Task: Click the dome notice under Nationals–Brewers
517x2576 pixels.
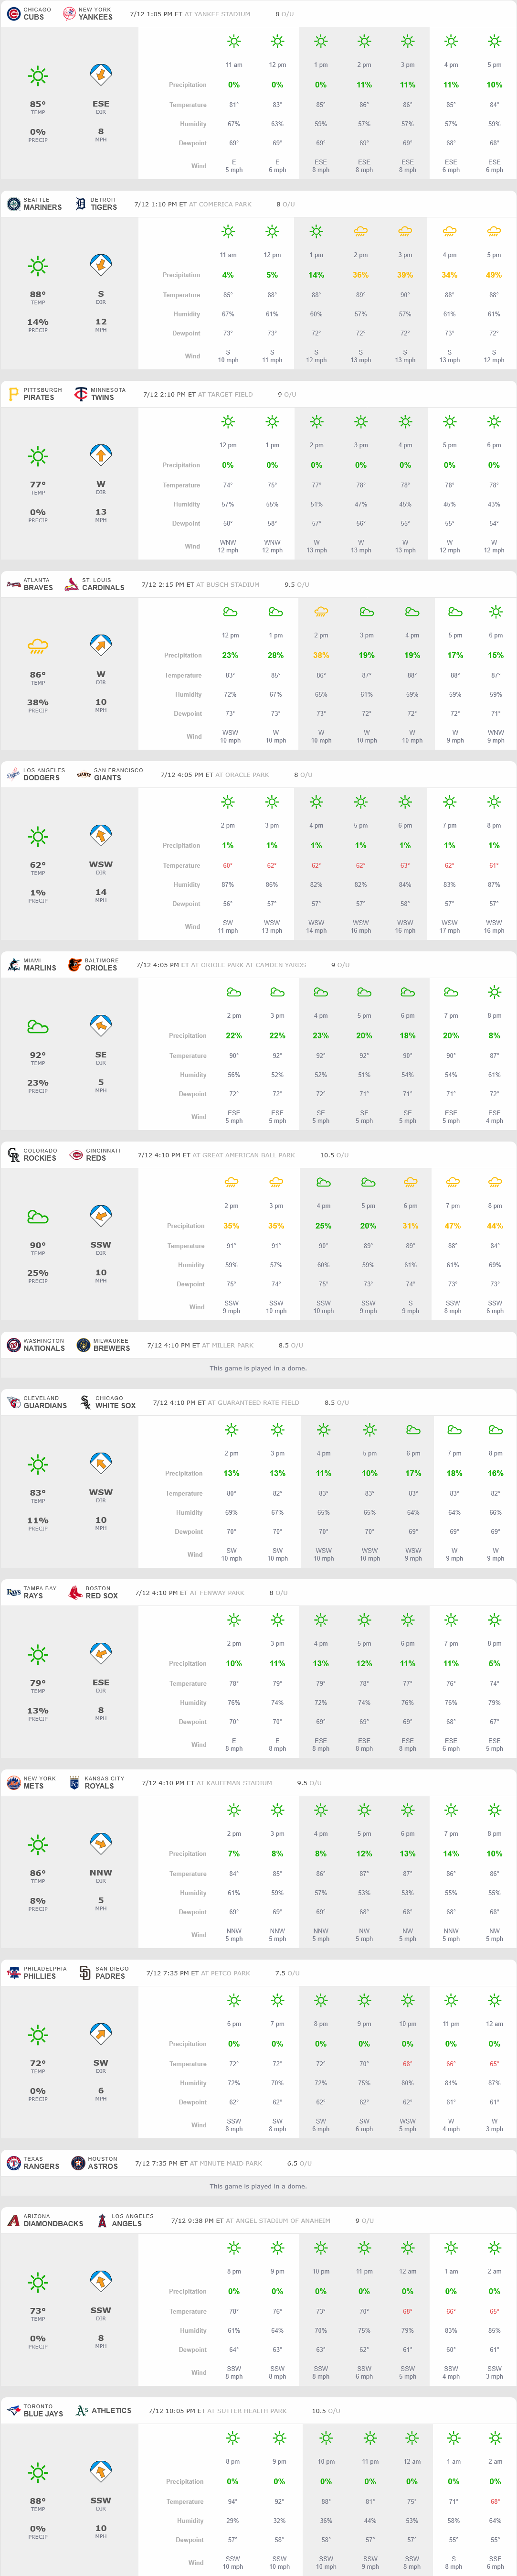Action: pos(258,1368)
